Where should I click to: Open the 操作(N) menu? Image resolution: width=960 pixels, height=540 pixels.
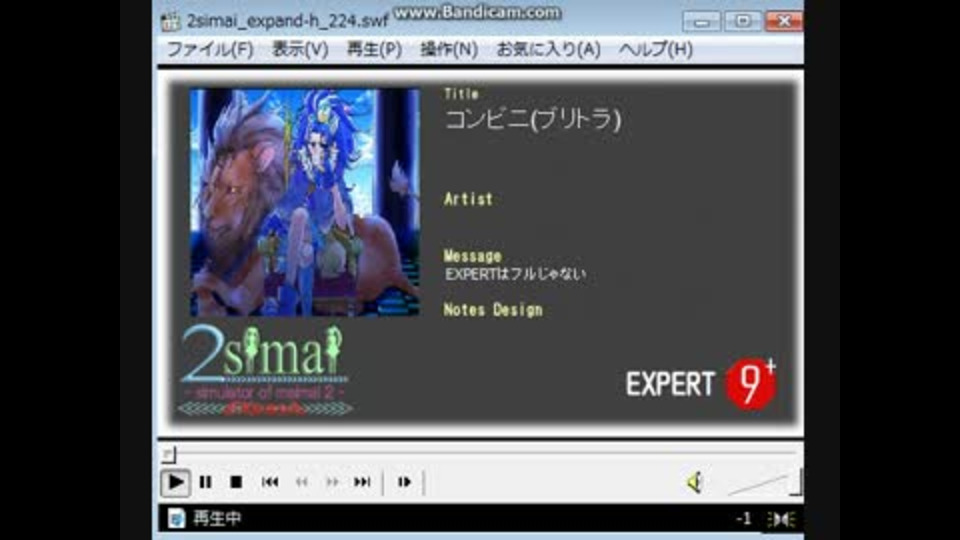449,49
